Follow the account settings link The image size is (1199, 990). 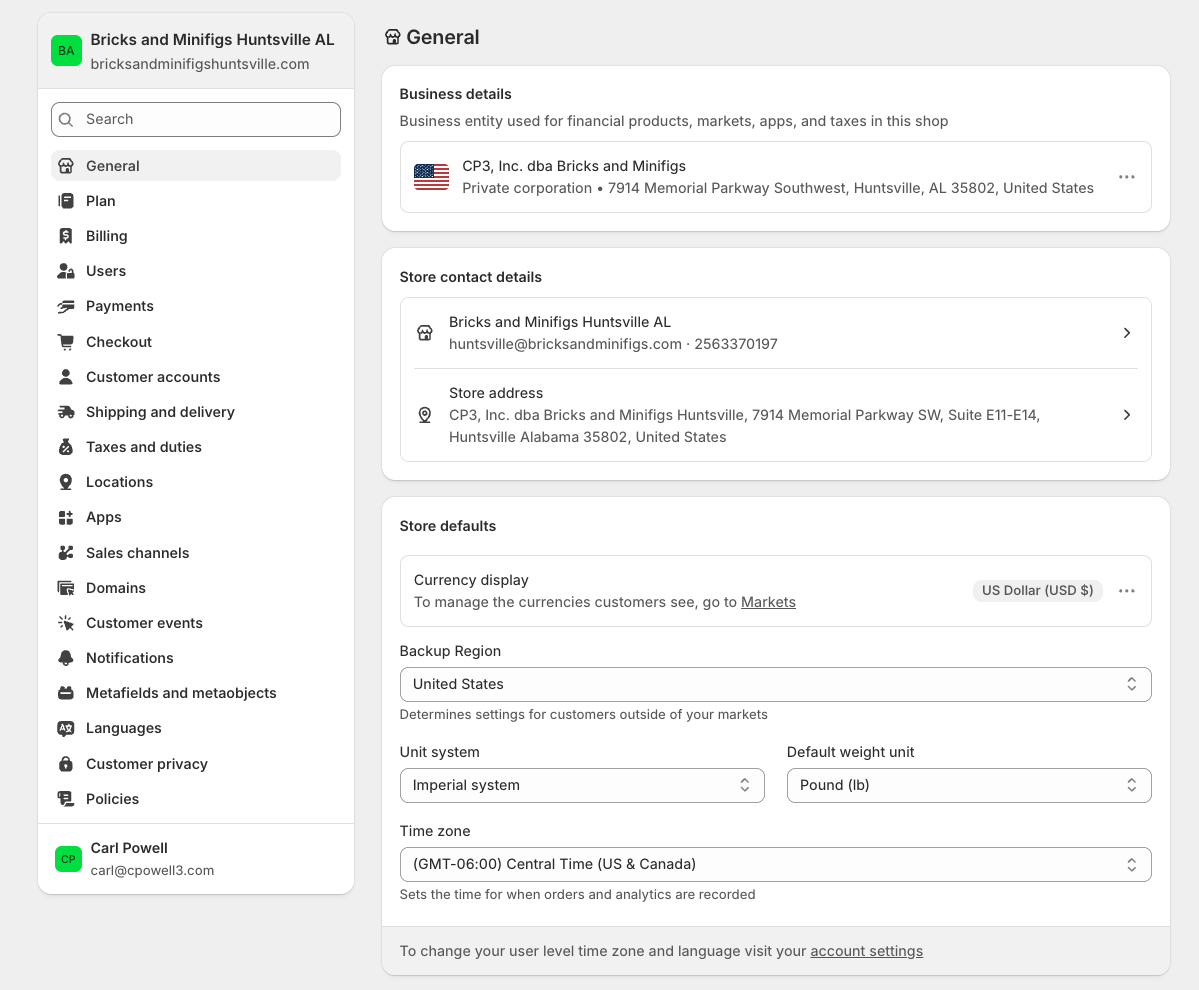coord(866,952)
